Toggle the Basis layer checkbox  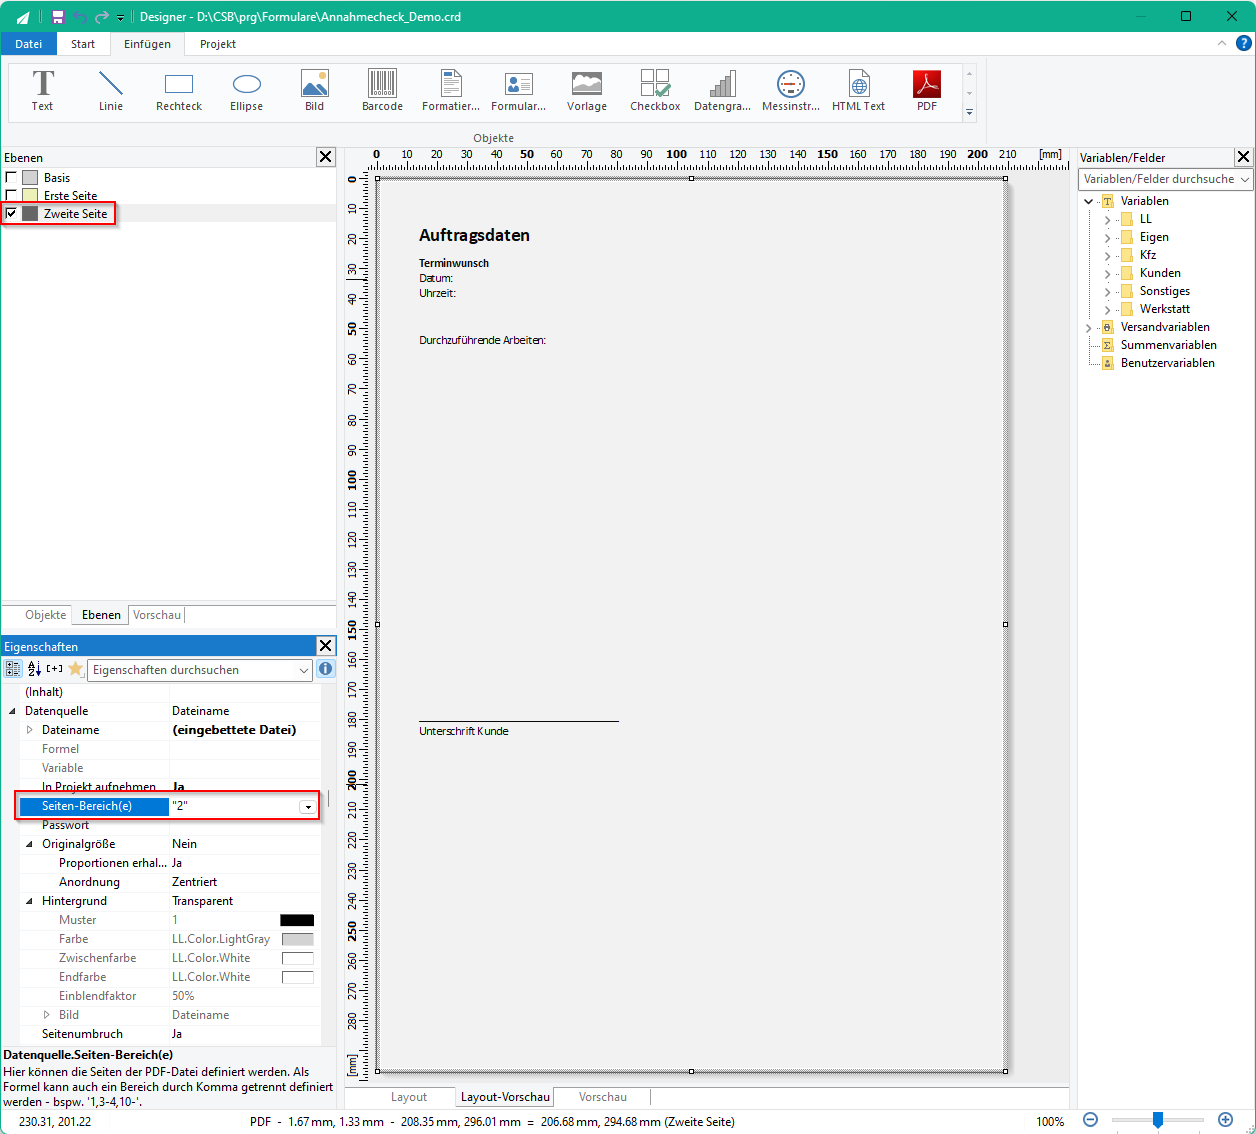(11, 177)
